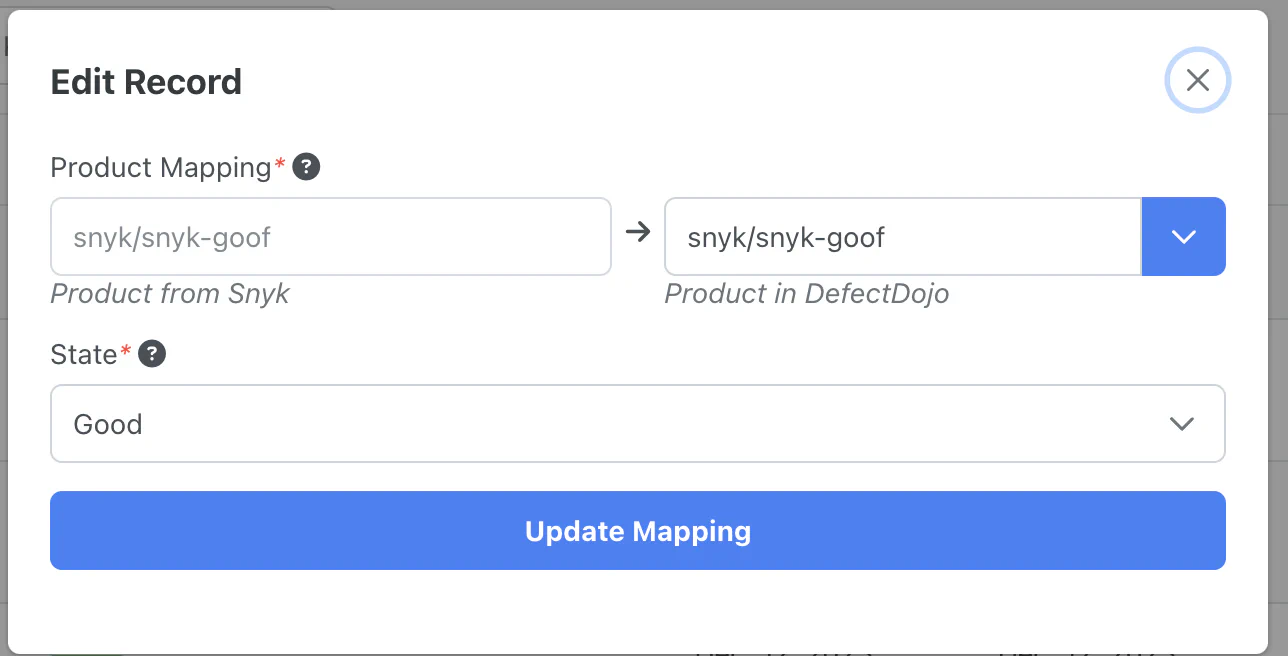Click the Product Mapping field label
This screenshot has width=1288, height=656.
(160, 167)
